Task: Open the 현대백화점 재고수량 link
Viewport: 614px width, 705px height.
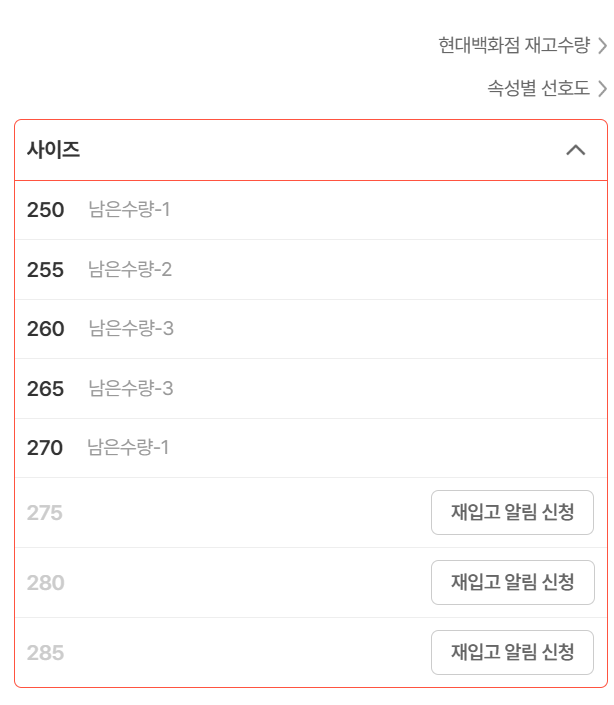Action: pos(513,45)
